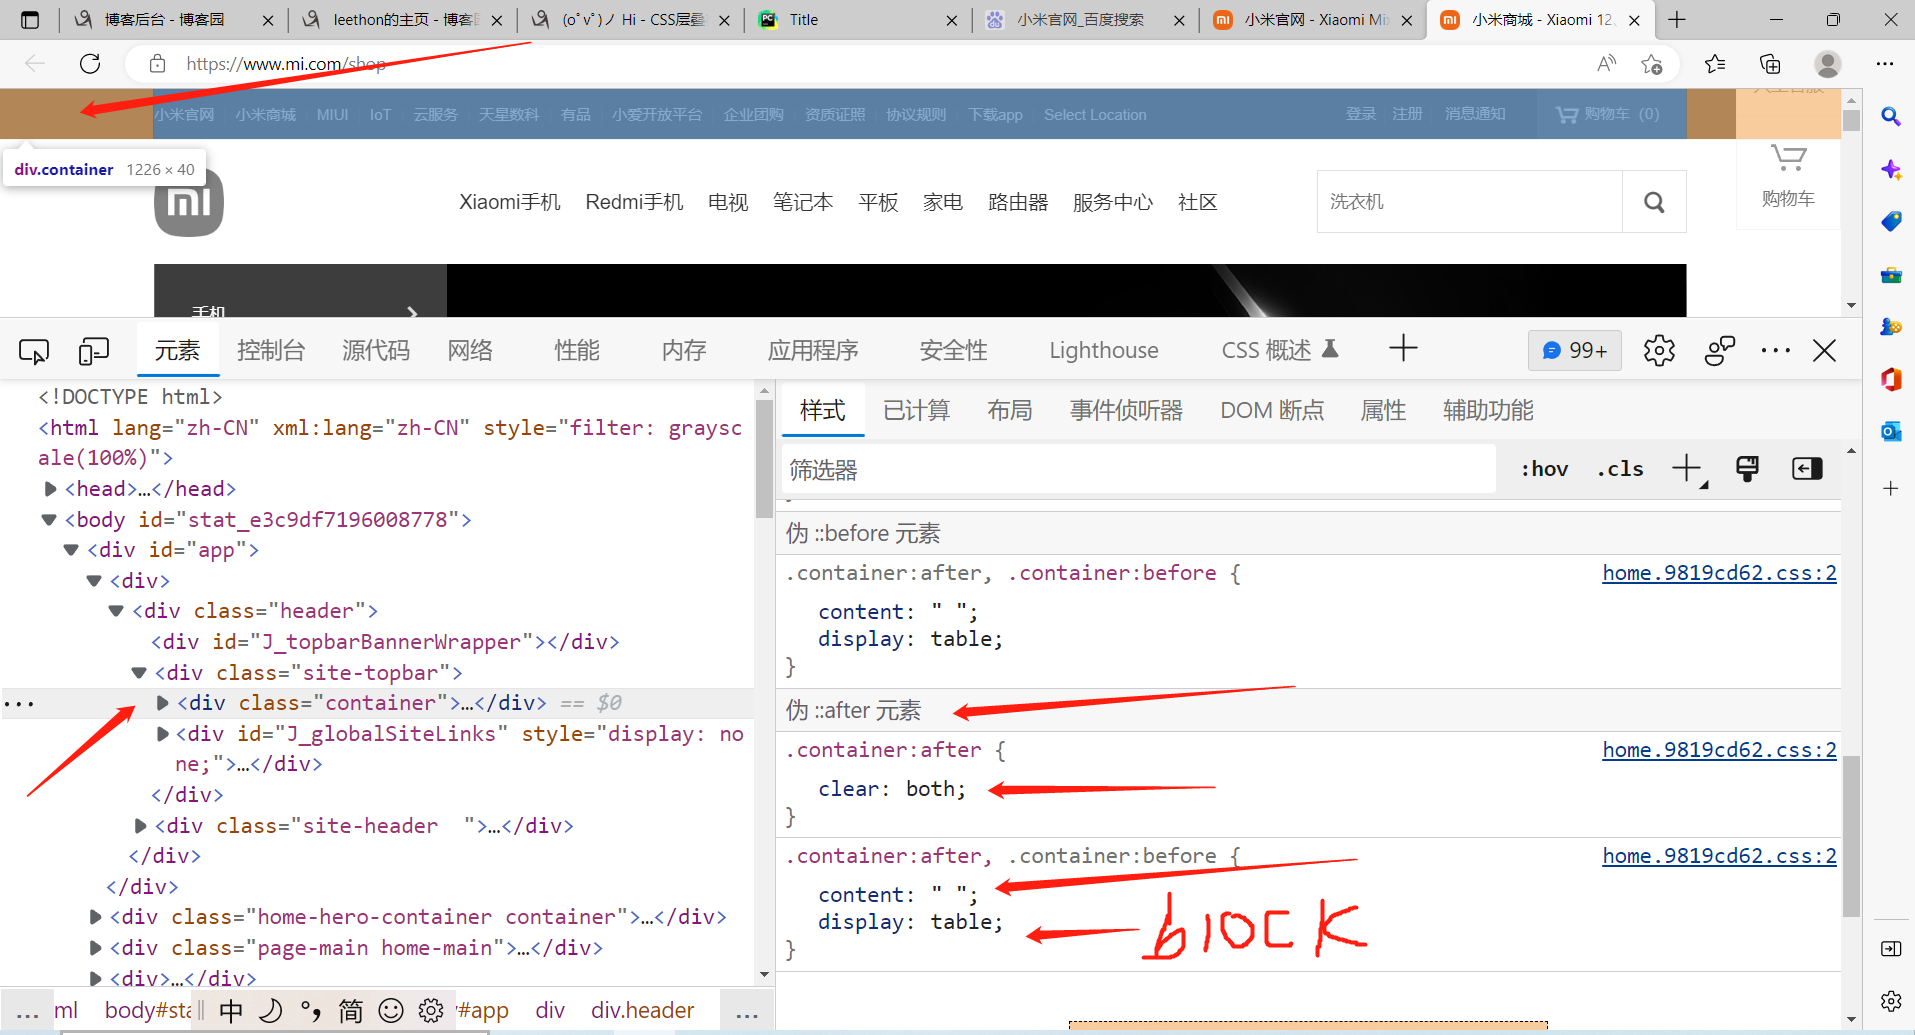Click the Xiaomi手机 navigation link
The width and height of the screenshot is (1915, 1035).
click(510, 202)
